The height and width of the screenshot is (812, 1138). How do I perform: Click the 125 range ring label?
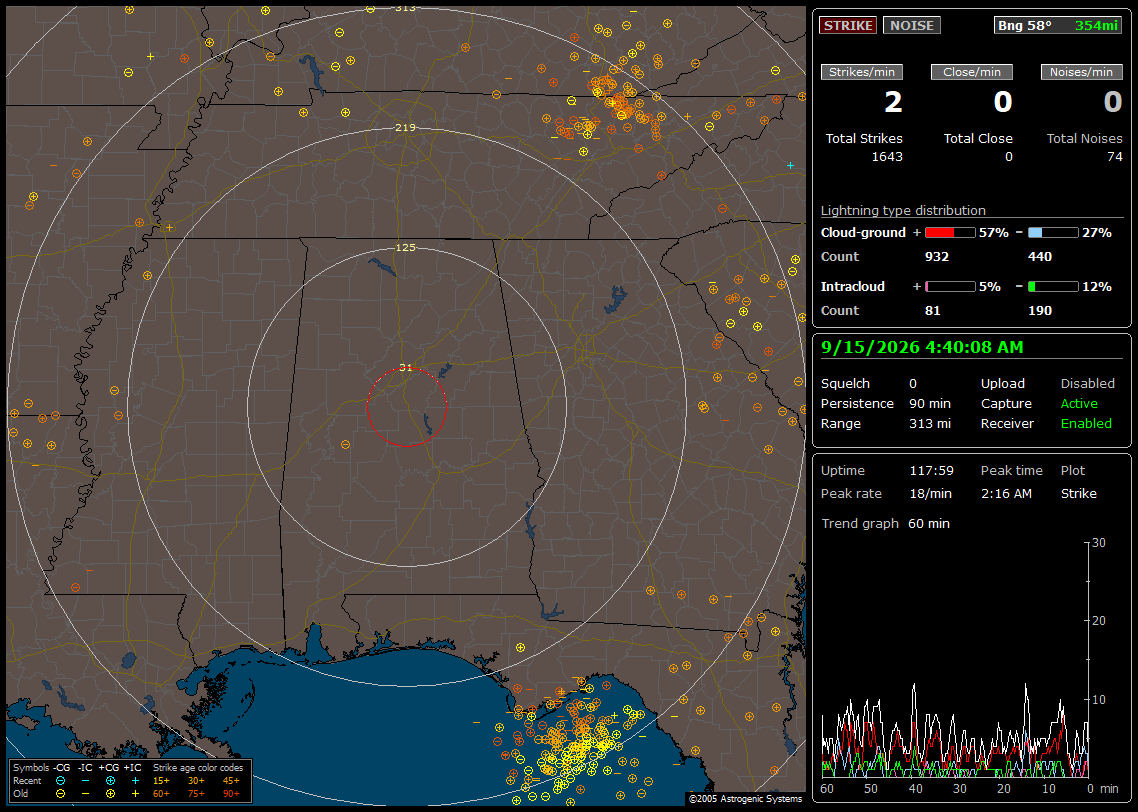(405, 247)
